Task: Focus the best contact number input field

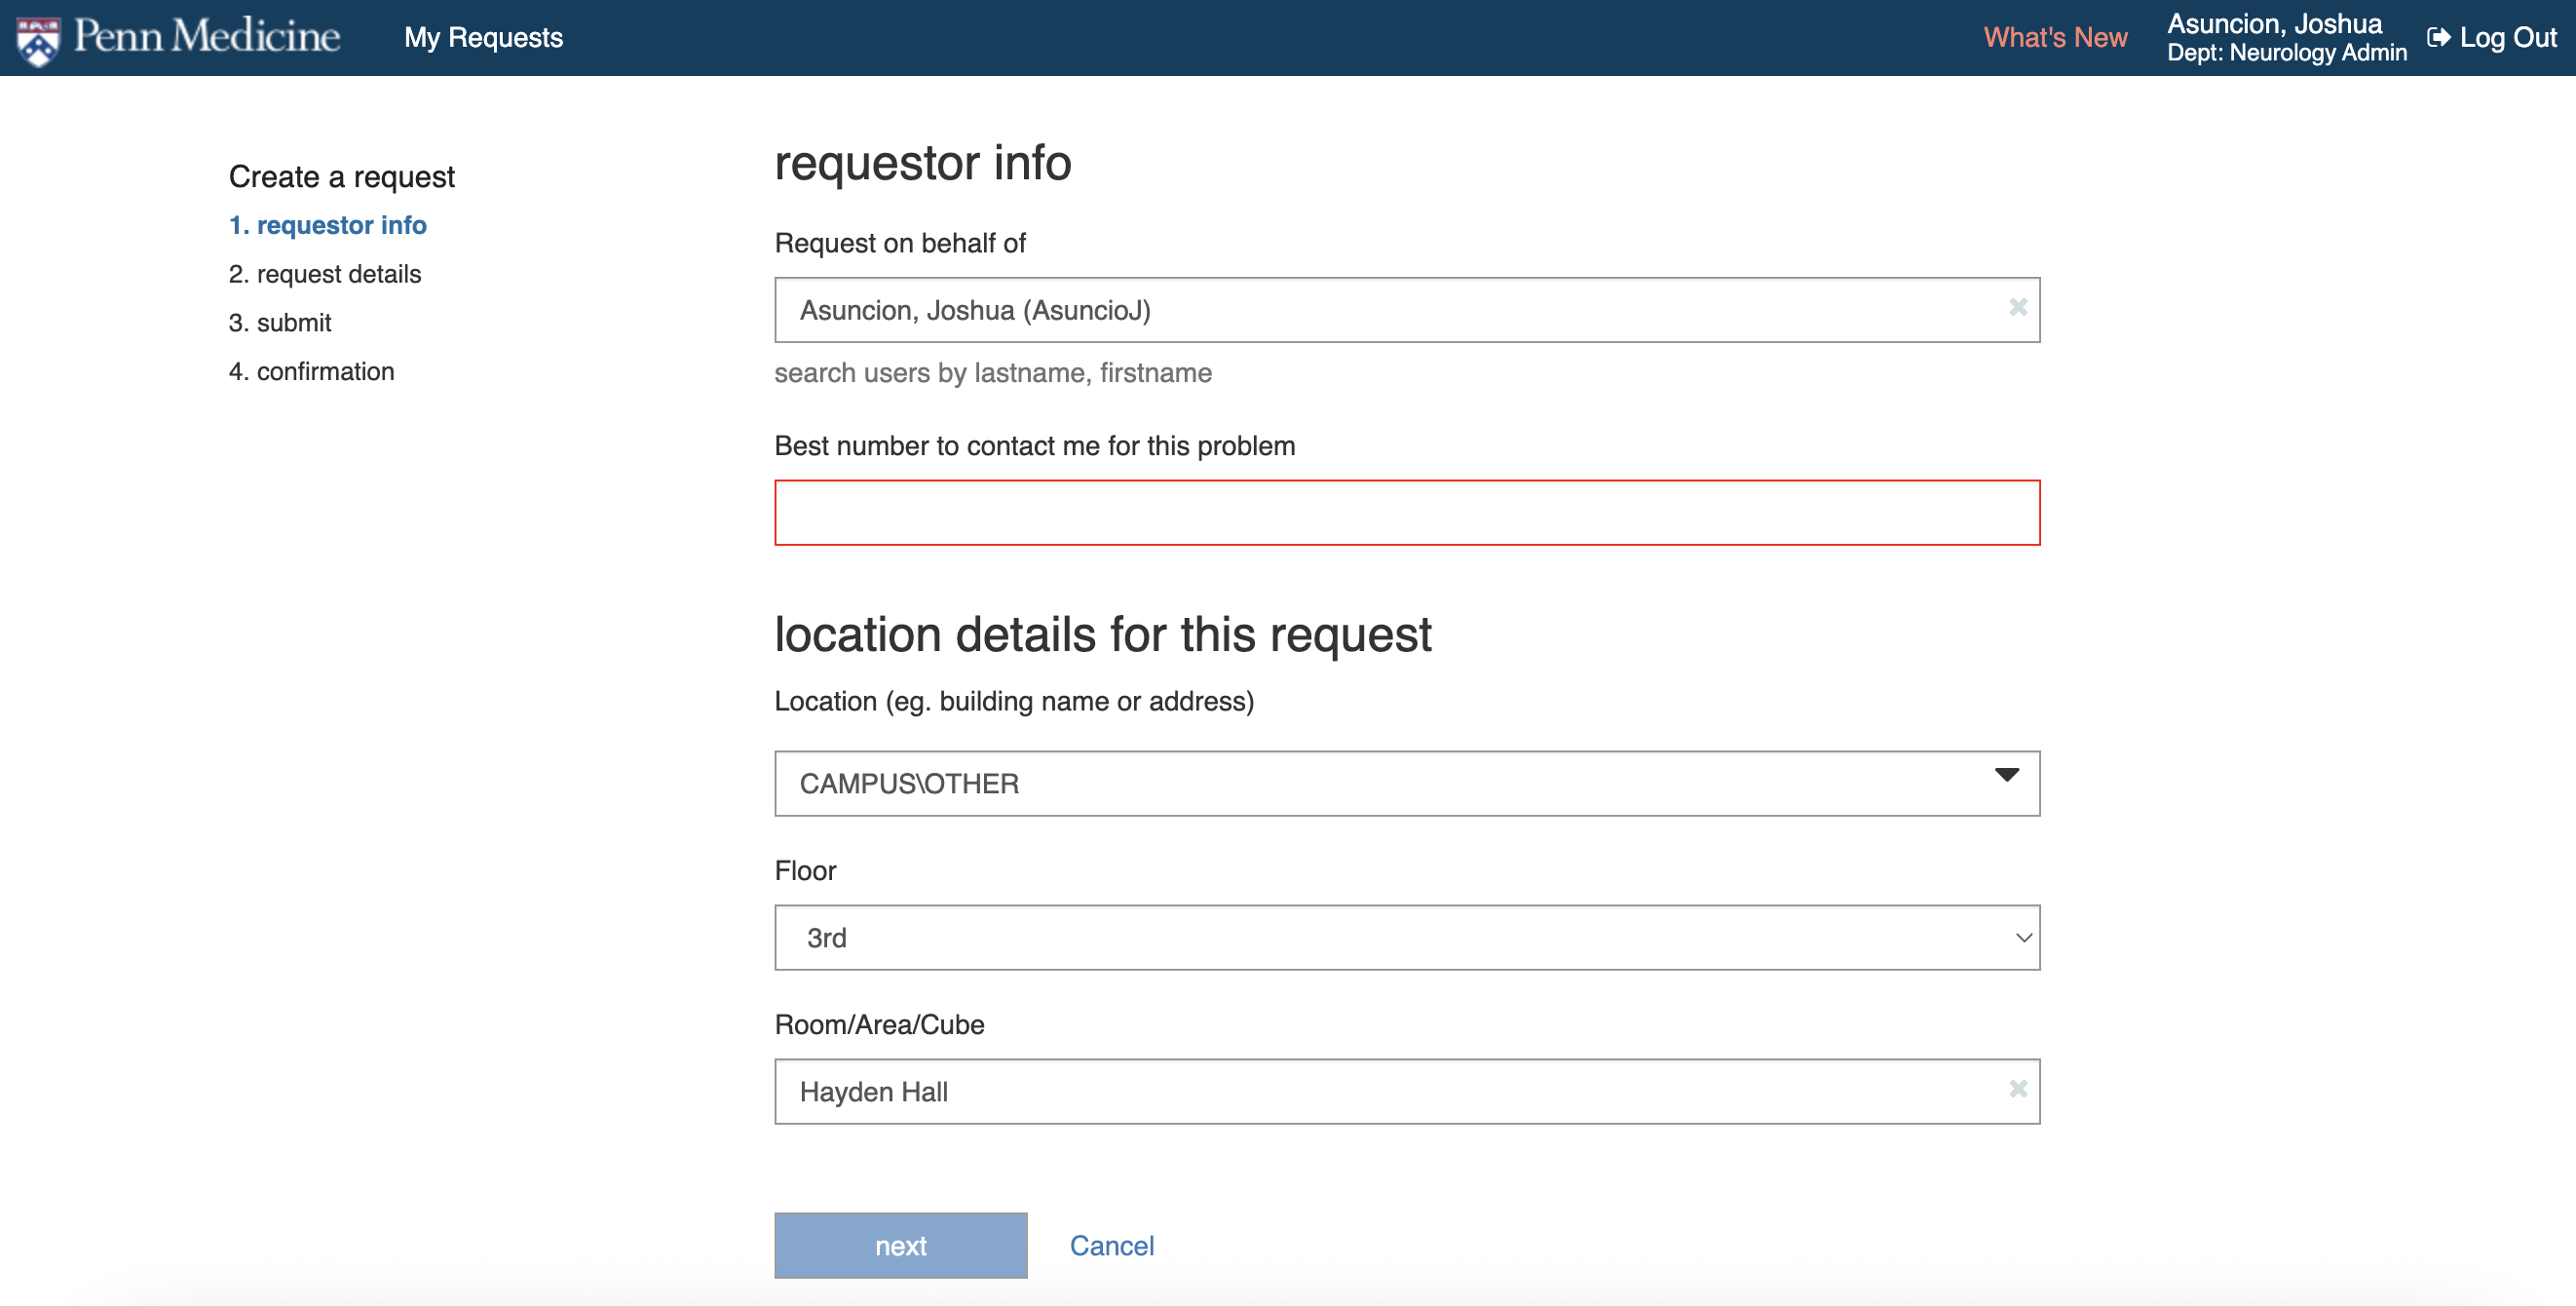Action: pos(1407,512)
